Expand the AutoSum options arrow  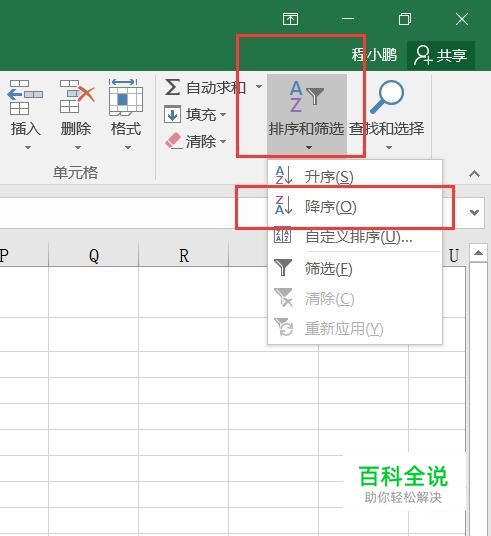point(259,87)
